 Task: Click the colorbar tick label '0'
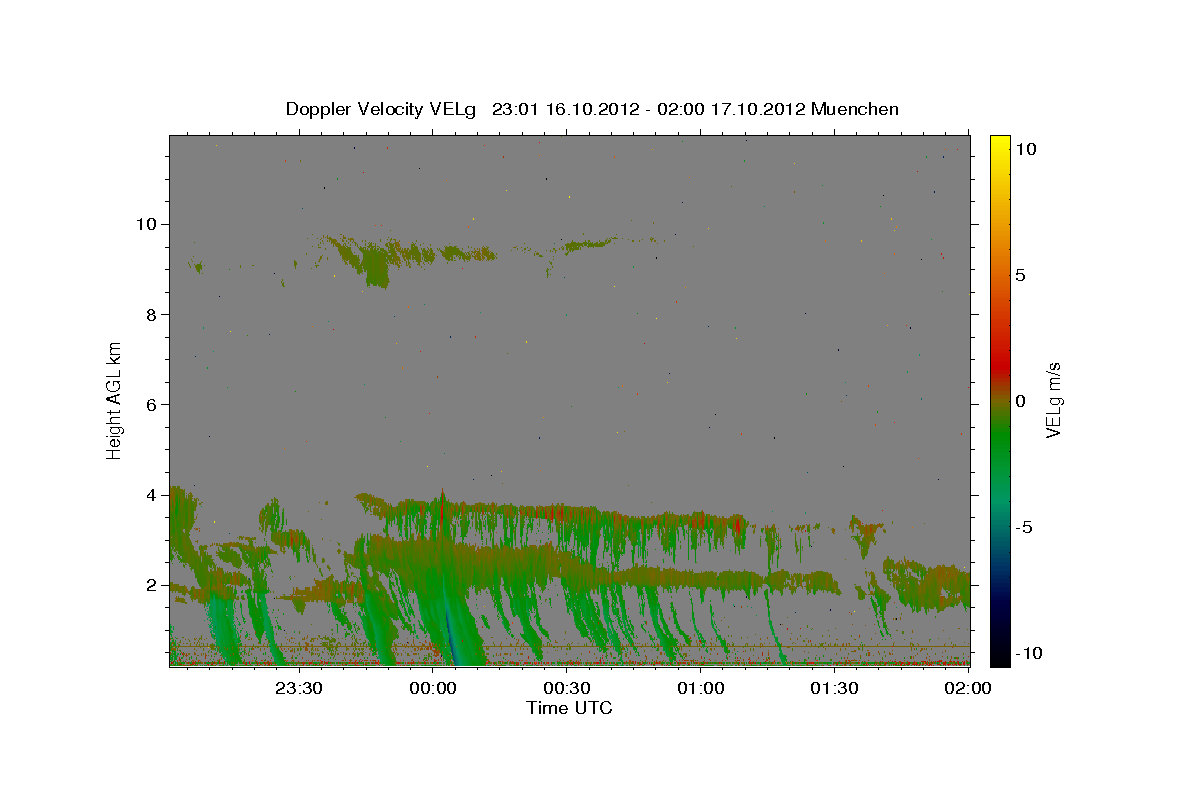pyautogui.click(x=1020, y=401)
